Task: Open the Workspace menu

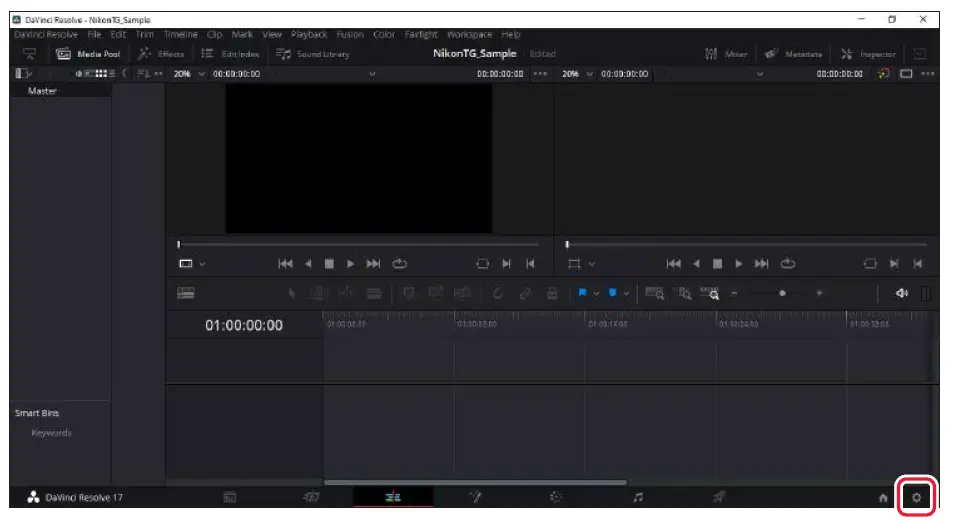Action: pos(469,35)
